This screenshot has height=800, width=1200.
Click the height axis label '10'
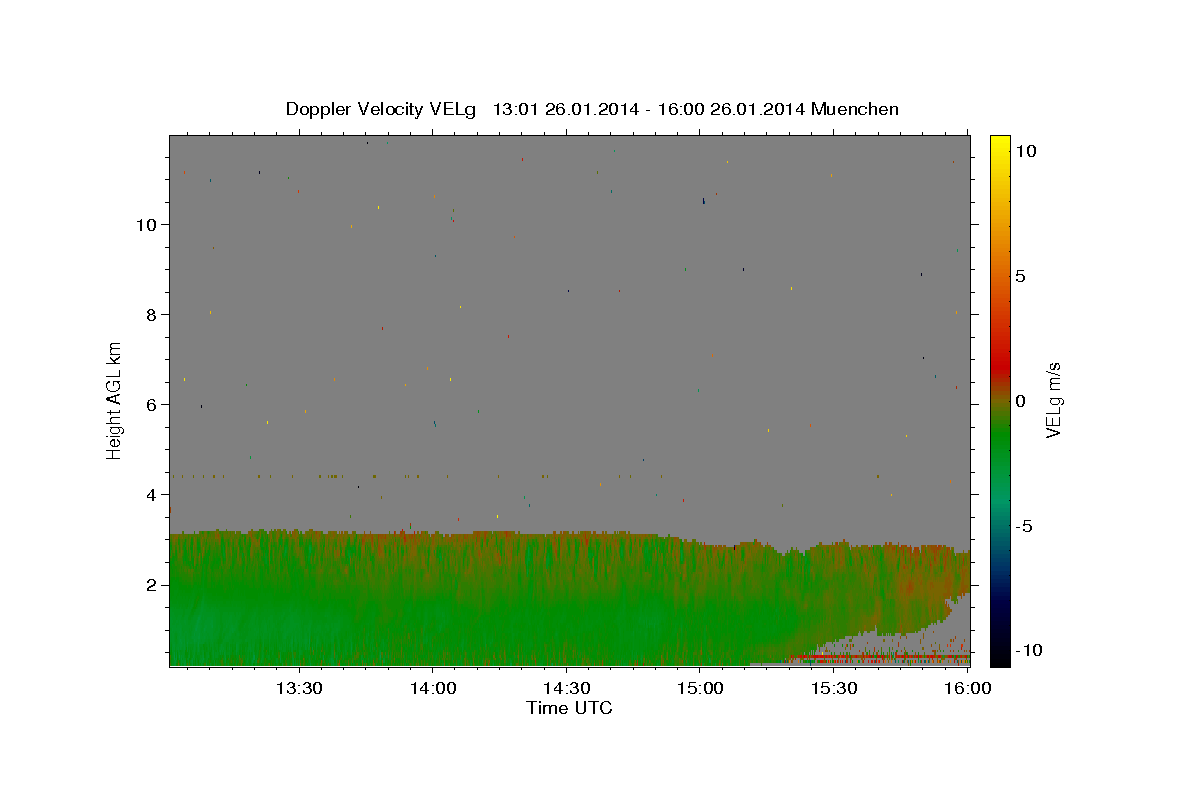click(147, 224)
